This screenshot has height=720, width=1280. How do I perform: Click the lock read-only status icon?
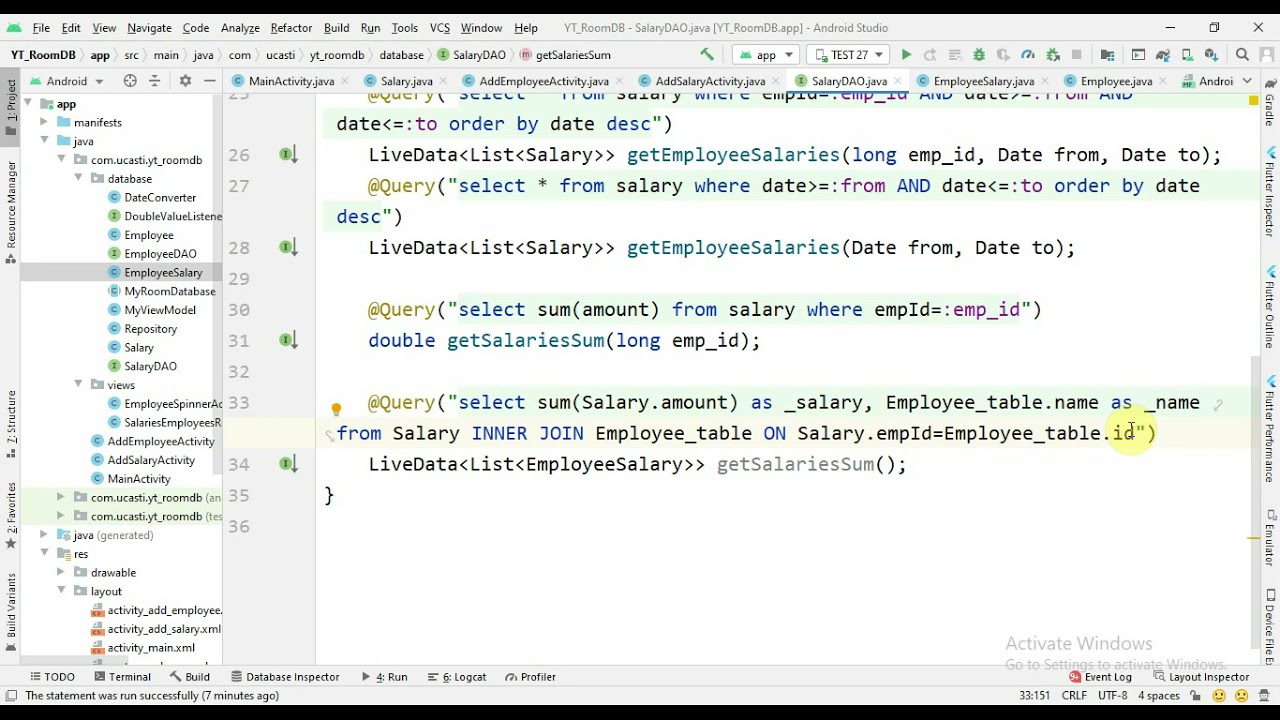click(1195, 696)
